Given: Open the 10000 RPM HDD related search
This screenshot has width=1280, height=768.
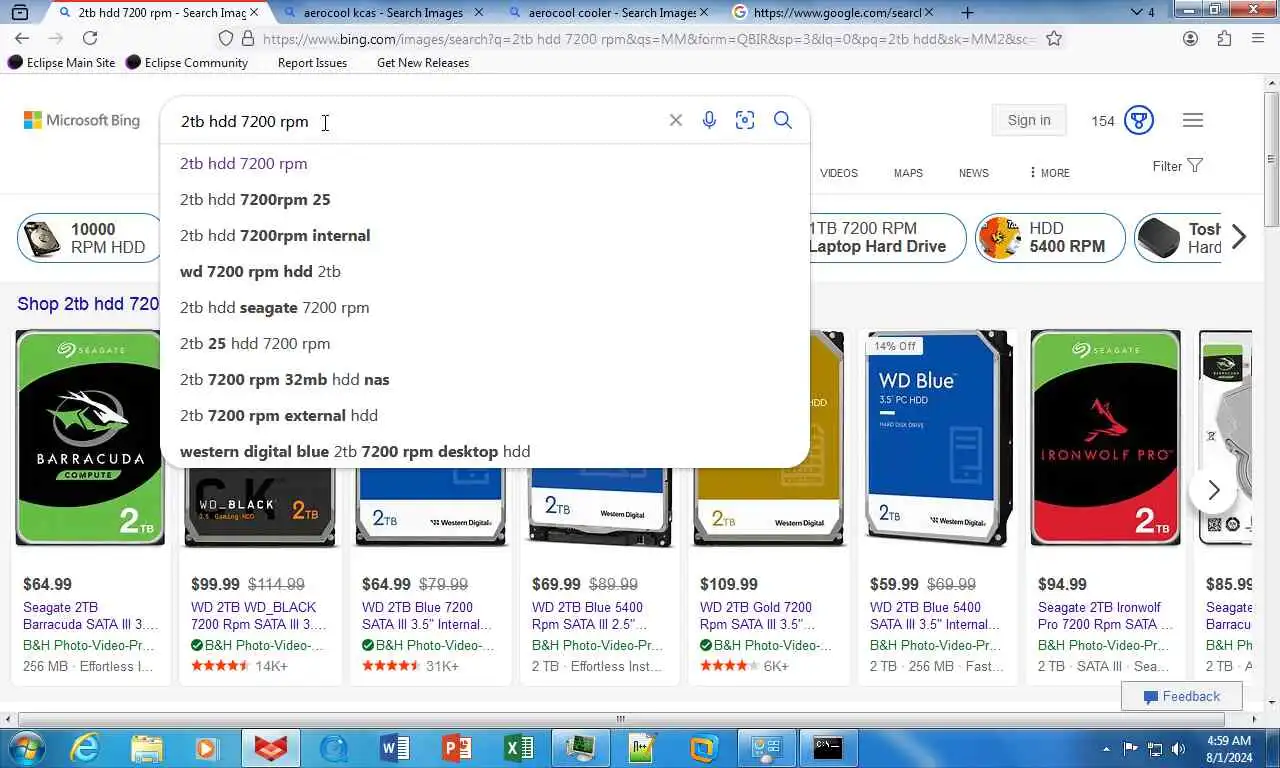Looking at the screenshot, I should [90, 238].
